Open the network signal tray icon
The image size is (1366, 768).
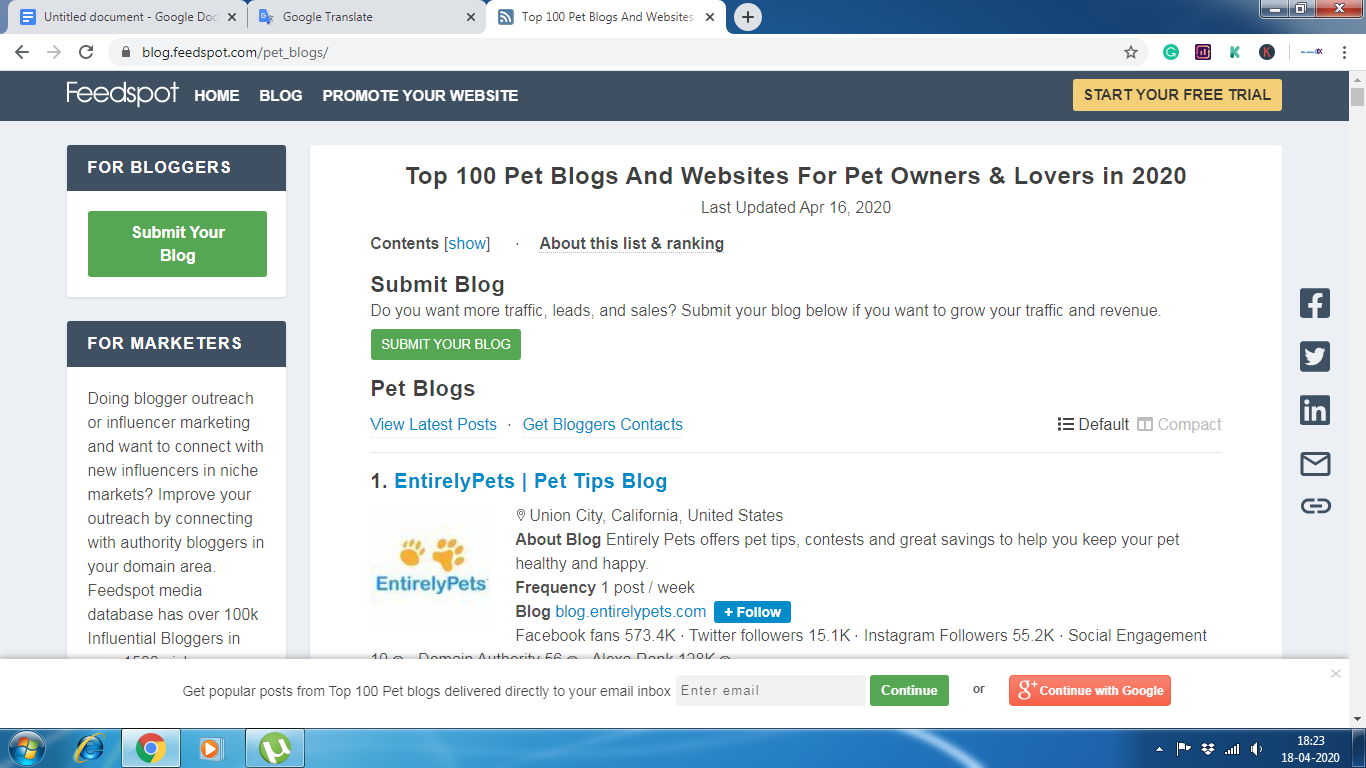pyautogui.click(x=1232, y=748)
